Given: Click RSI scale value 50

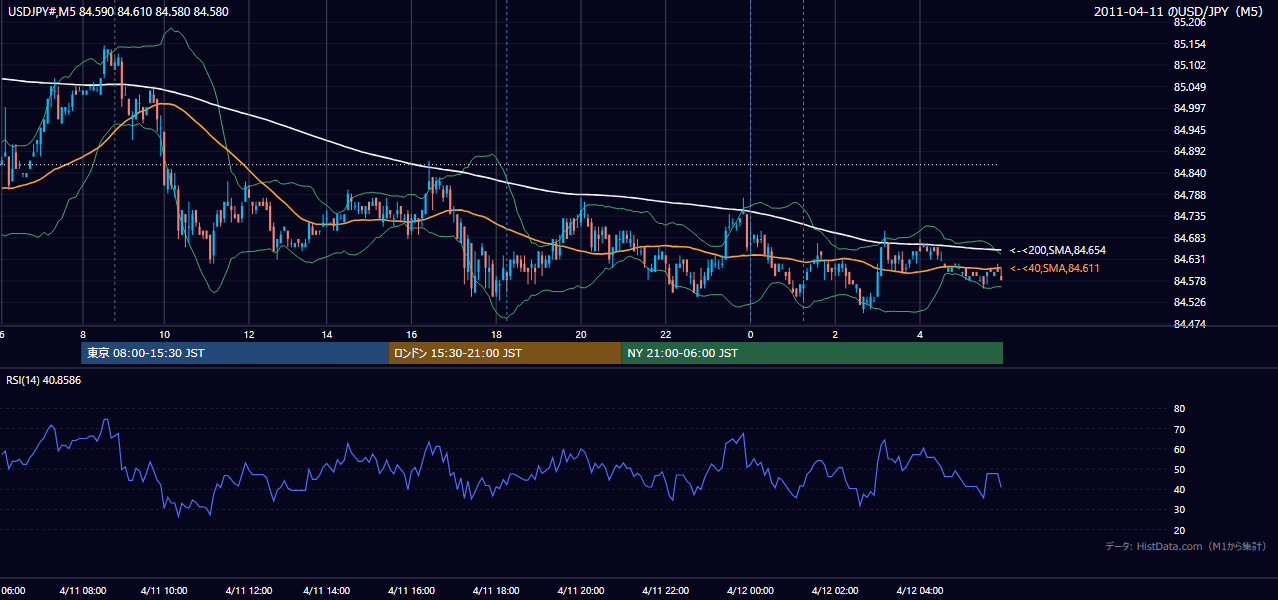Looking at the screenshot, I should (x=1180, y=469).
